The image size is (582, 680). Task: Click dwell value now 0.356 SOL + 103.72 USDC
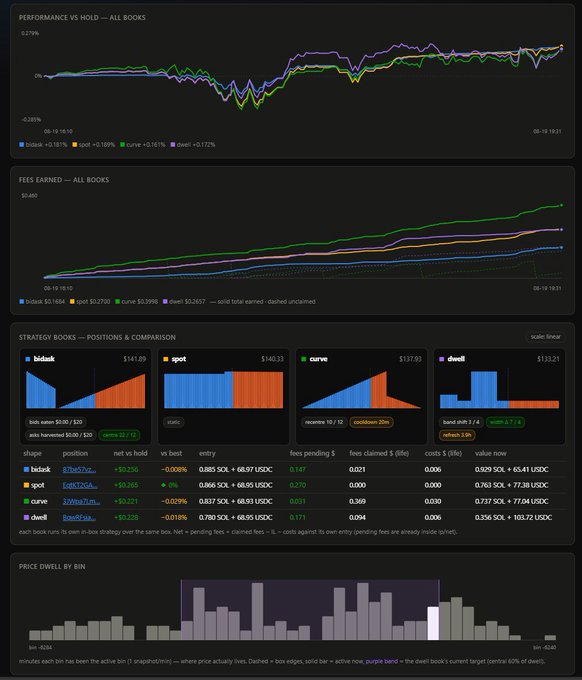[513, 517]
